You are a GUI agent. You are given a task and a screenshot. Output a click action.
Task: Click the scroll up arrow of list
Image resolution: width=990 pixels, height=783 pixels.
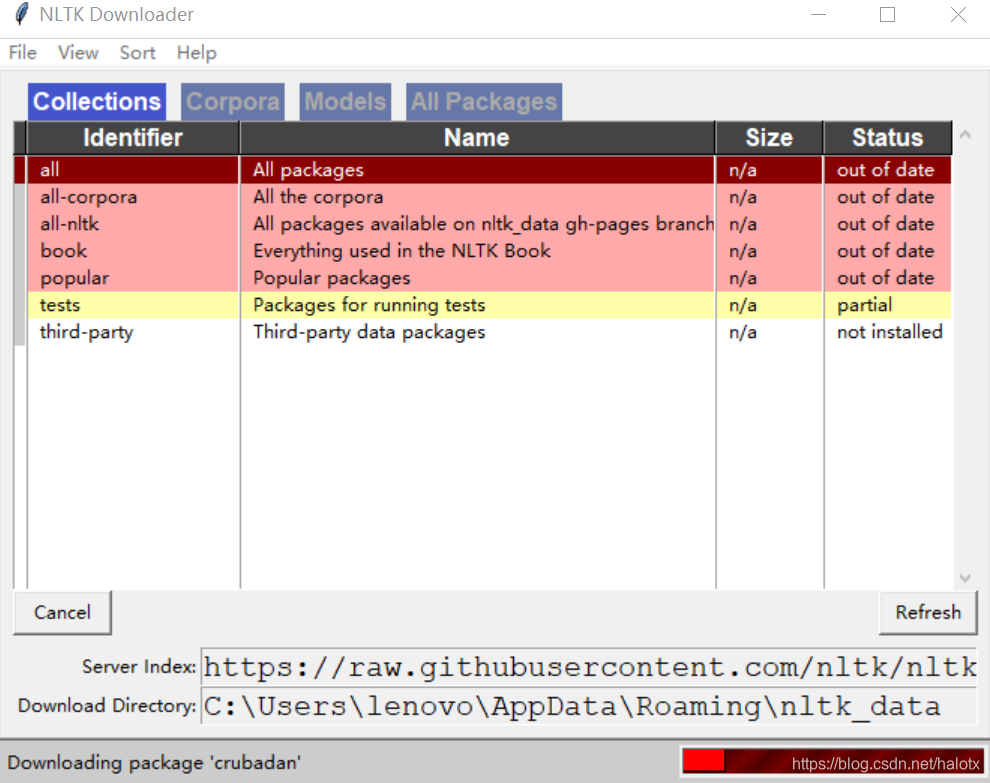[965, 134]
